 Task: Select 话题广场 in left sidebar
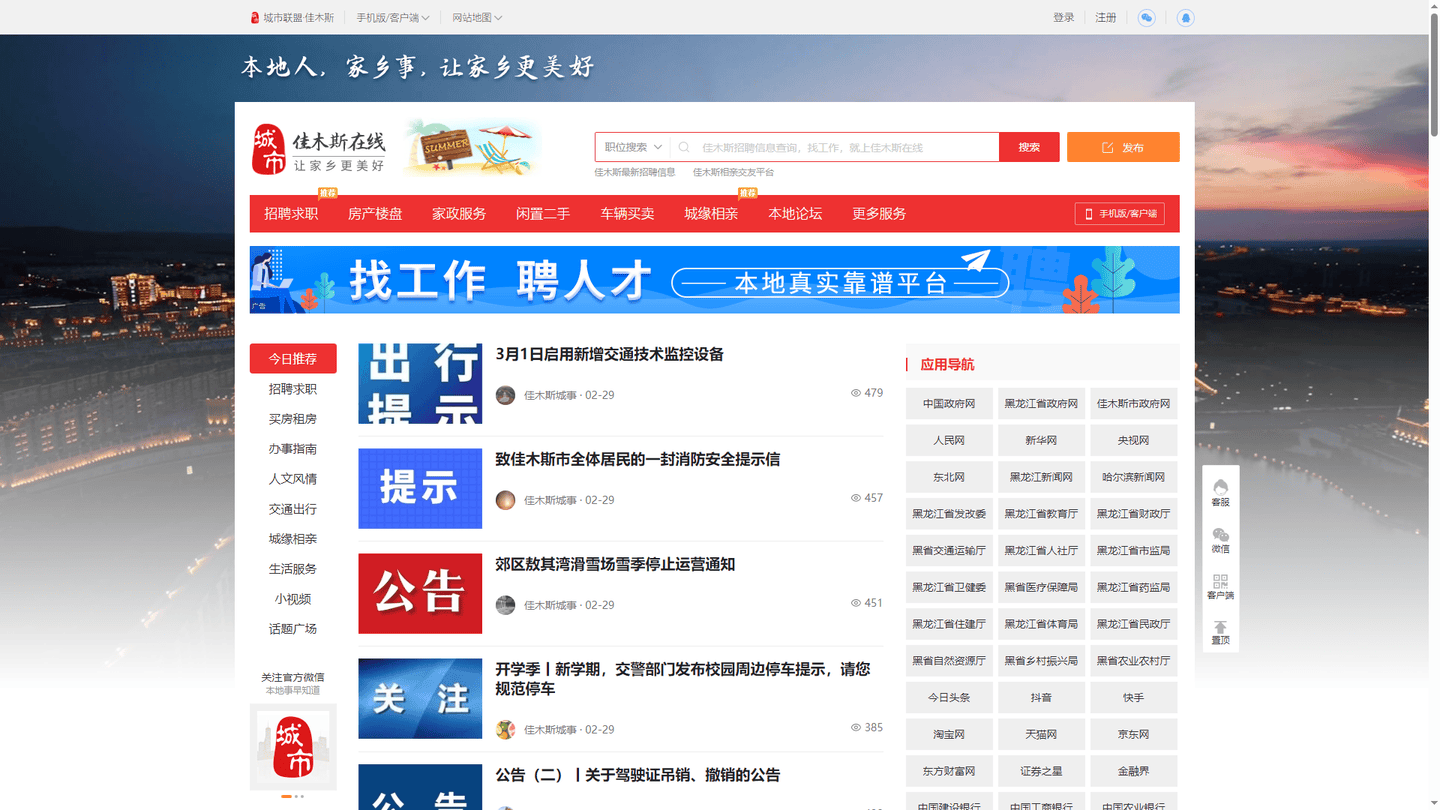pos(293,629)
